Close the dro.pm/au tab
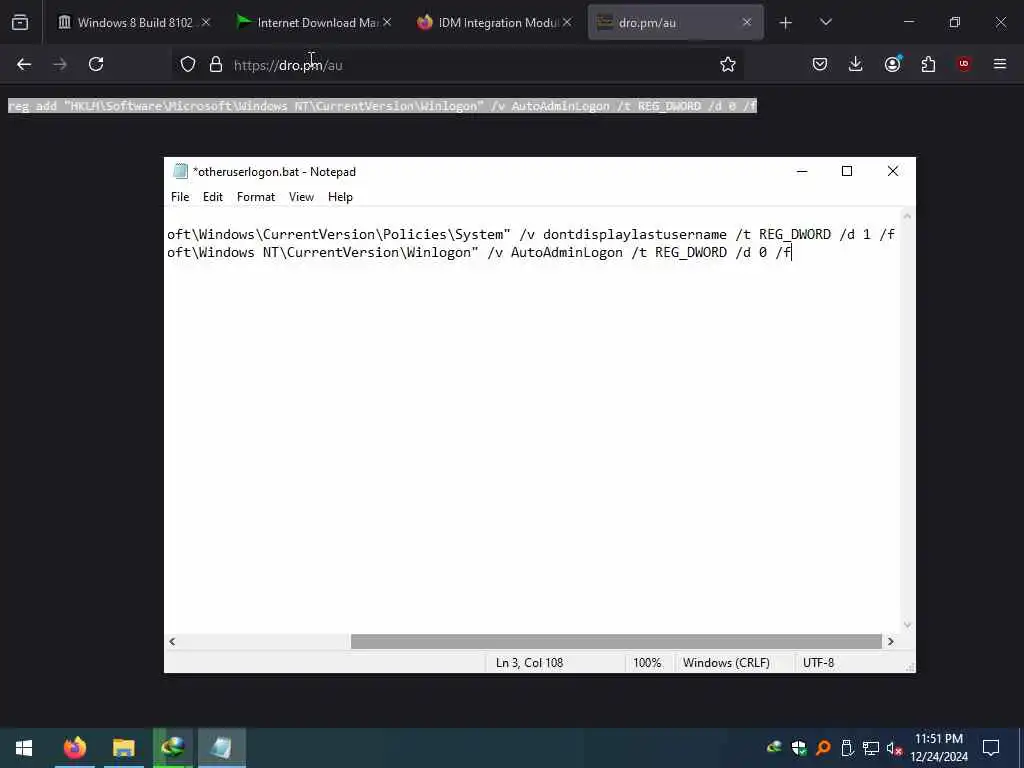This screenshot has height=768, width=1024. (747, 22)
